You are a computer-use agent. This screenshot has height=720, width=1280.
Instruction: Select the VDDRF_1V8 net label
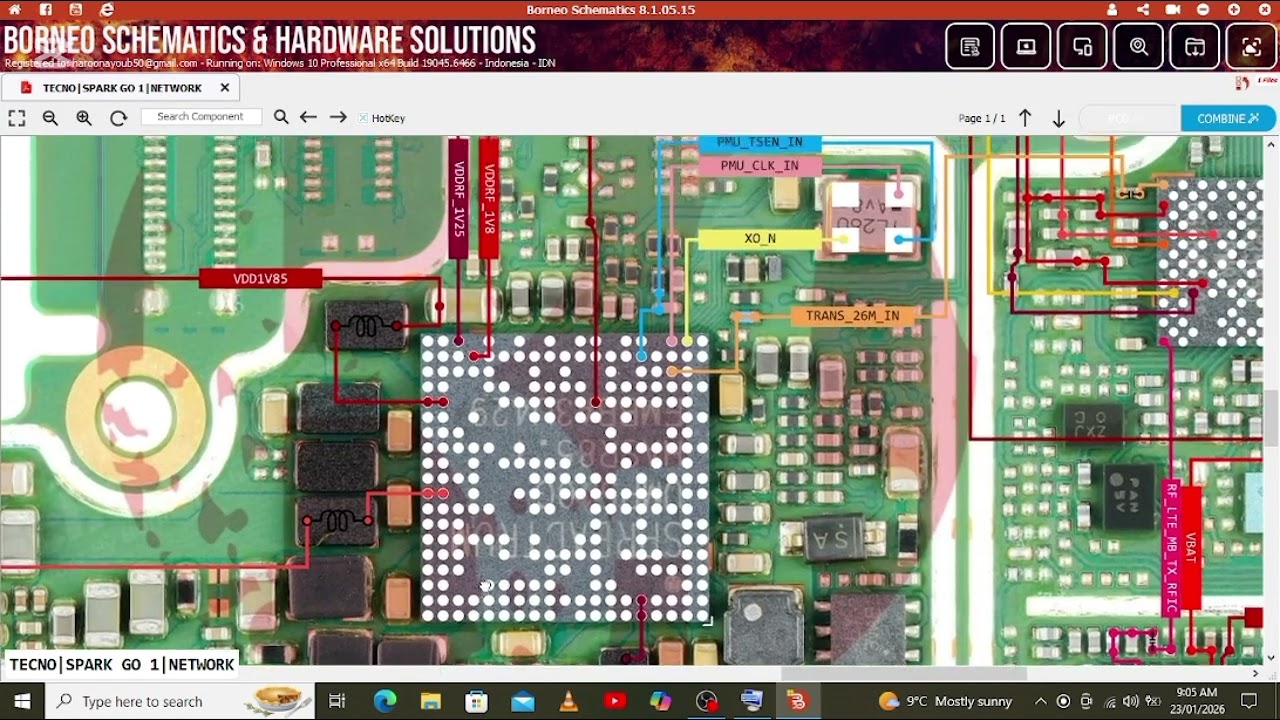(x=489, y=197)
